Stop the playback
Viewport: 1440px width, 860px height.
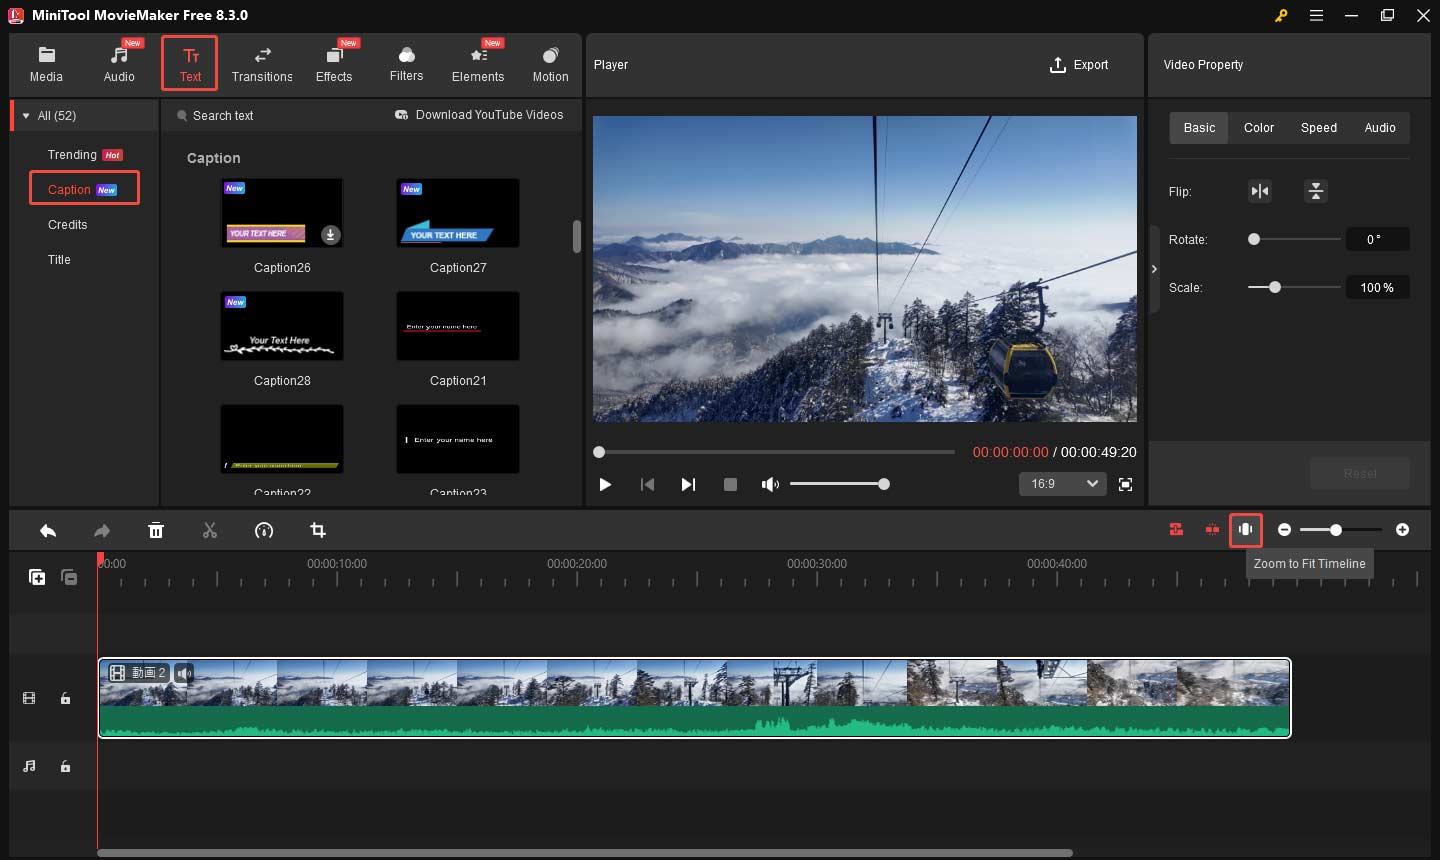point(730,484)
